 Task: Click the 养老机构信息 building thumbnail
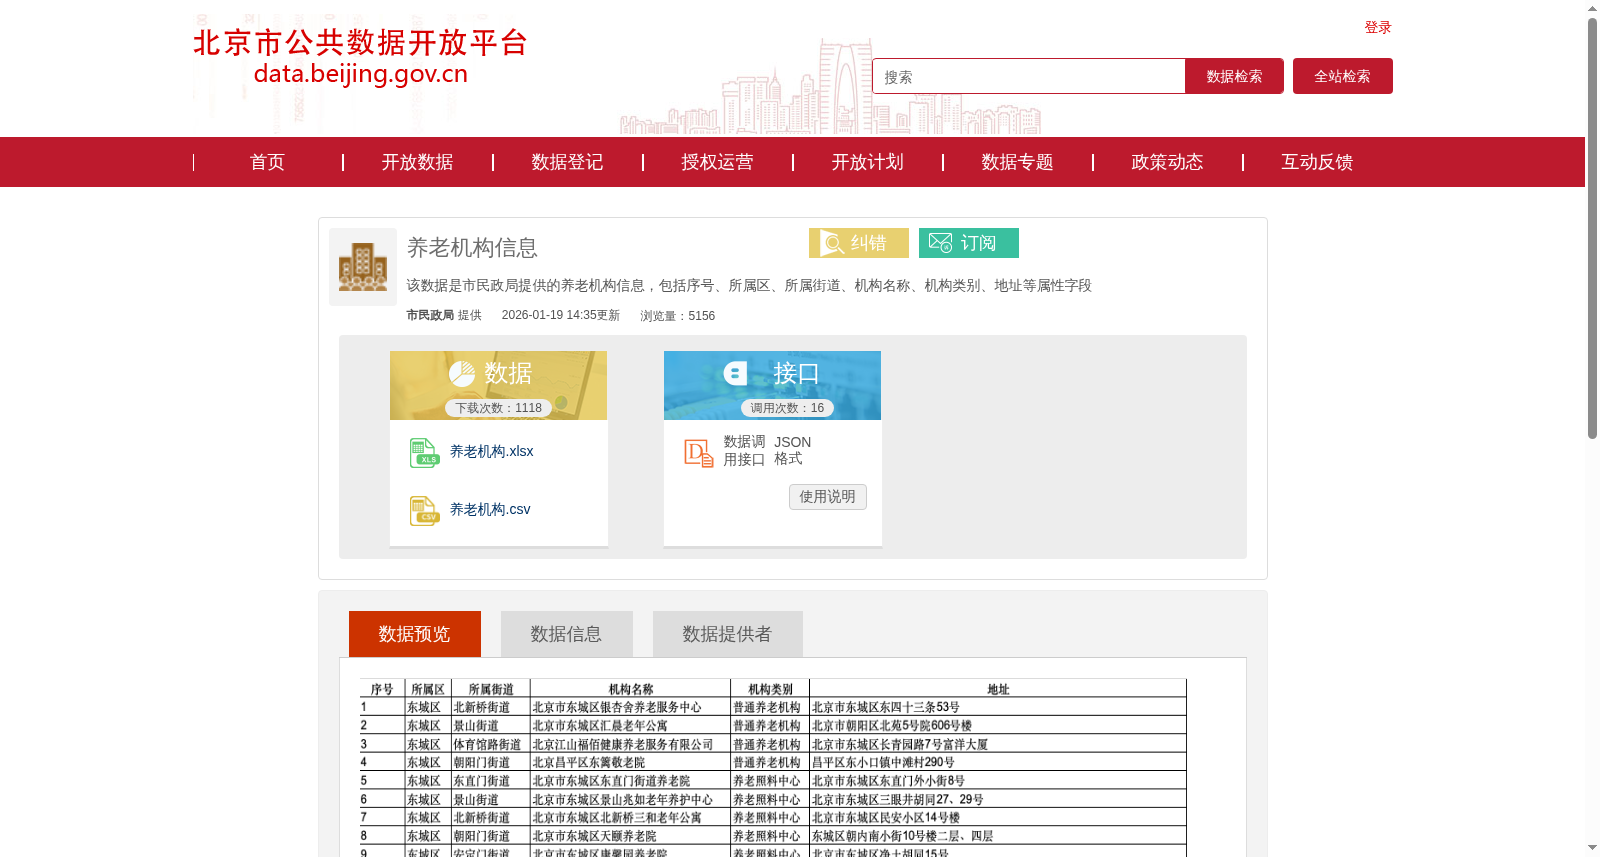tap(363, 267)
